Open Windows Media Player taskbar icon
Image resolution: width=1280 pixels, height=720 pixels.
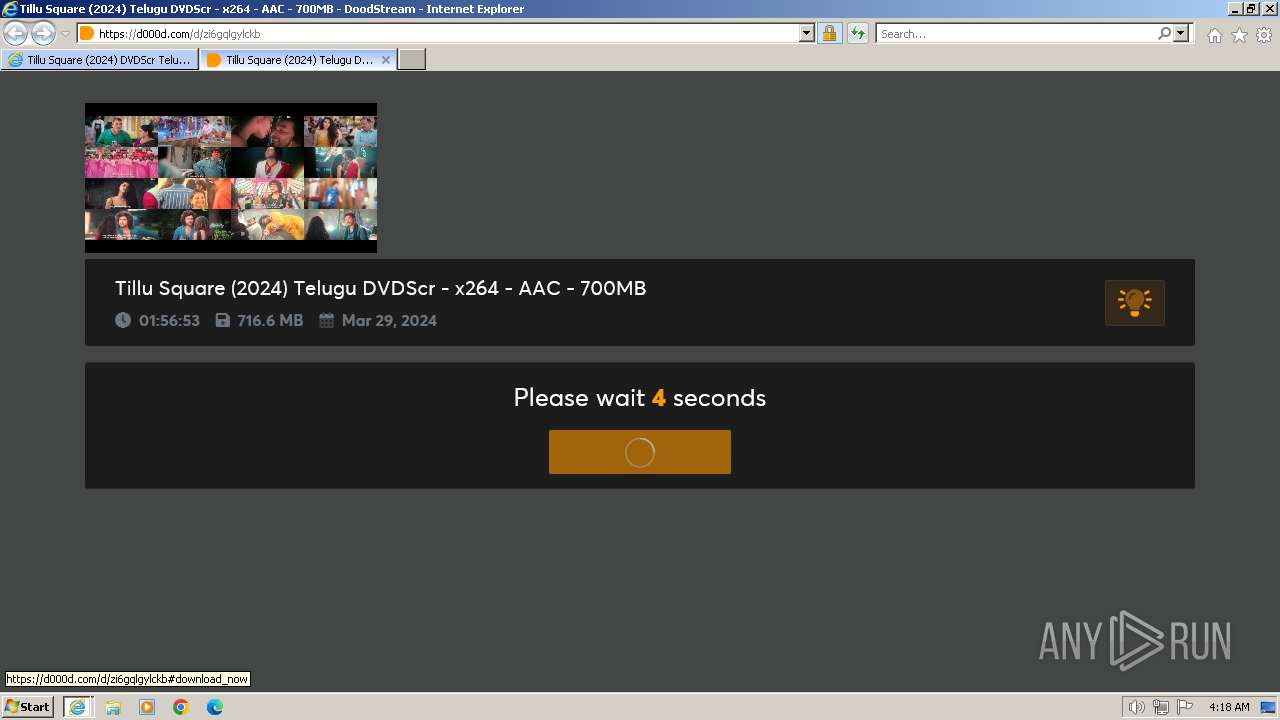click(147, 707)
